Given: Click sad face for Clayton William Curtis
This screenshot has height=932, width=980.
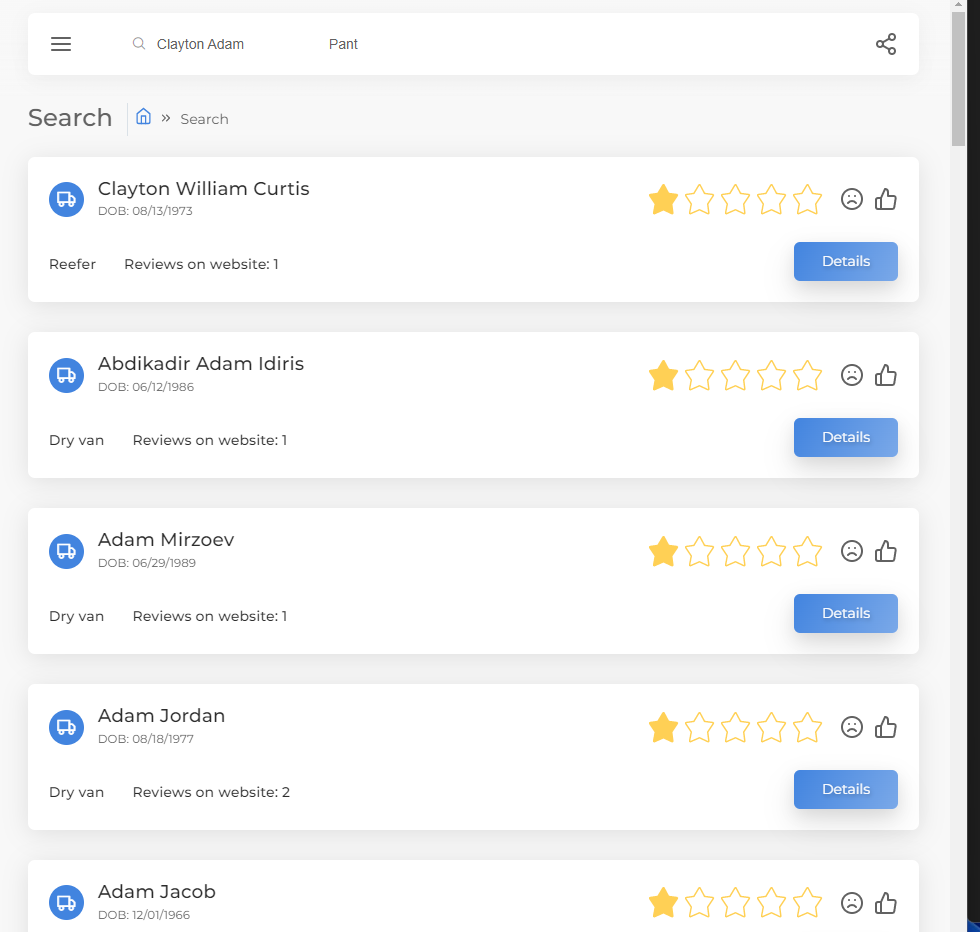Looking at the screenshot, I should pyautogui.click(x=851, y=199).
